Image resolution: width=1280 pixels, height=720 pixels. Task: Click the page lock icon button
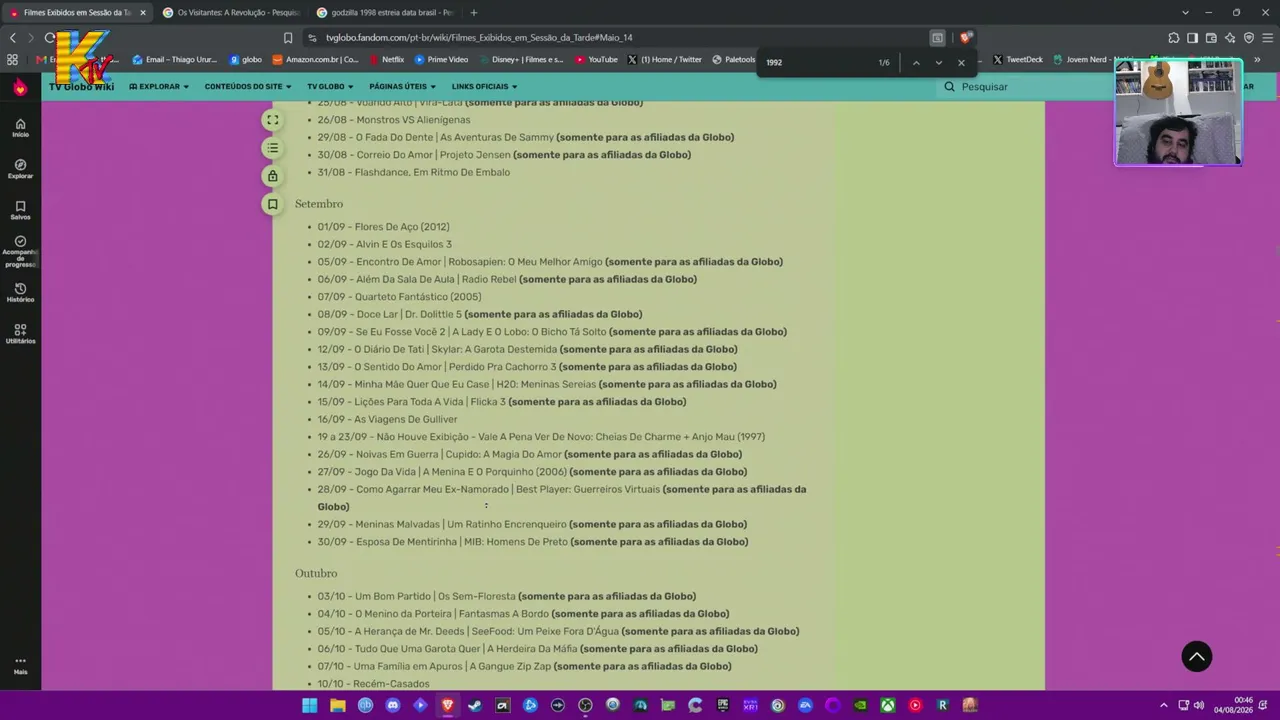click(272, 176)
